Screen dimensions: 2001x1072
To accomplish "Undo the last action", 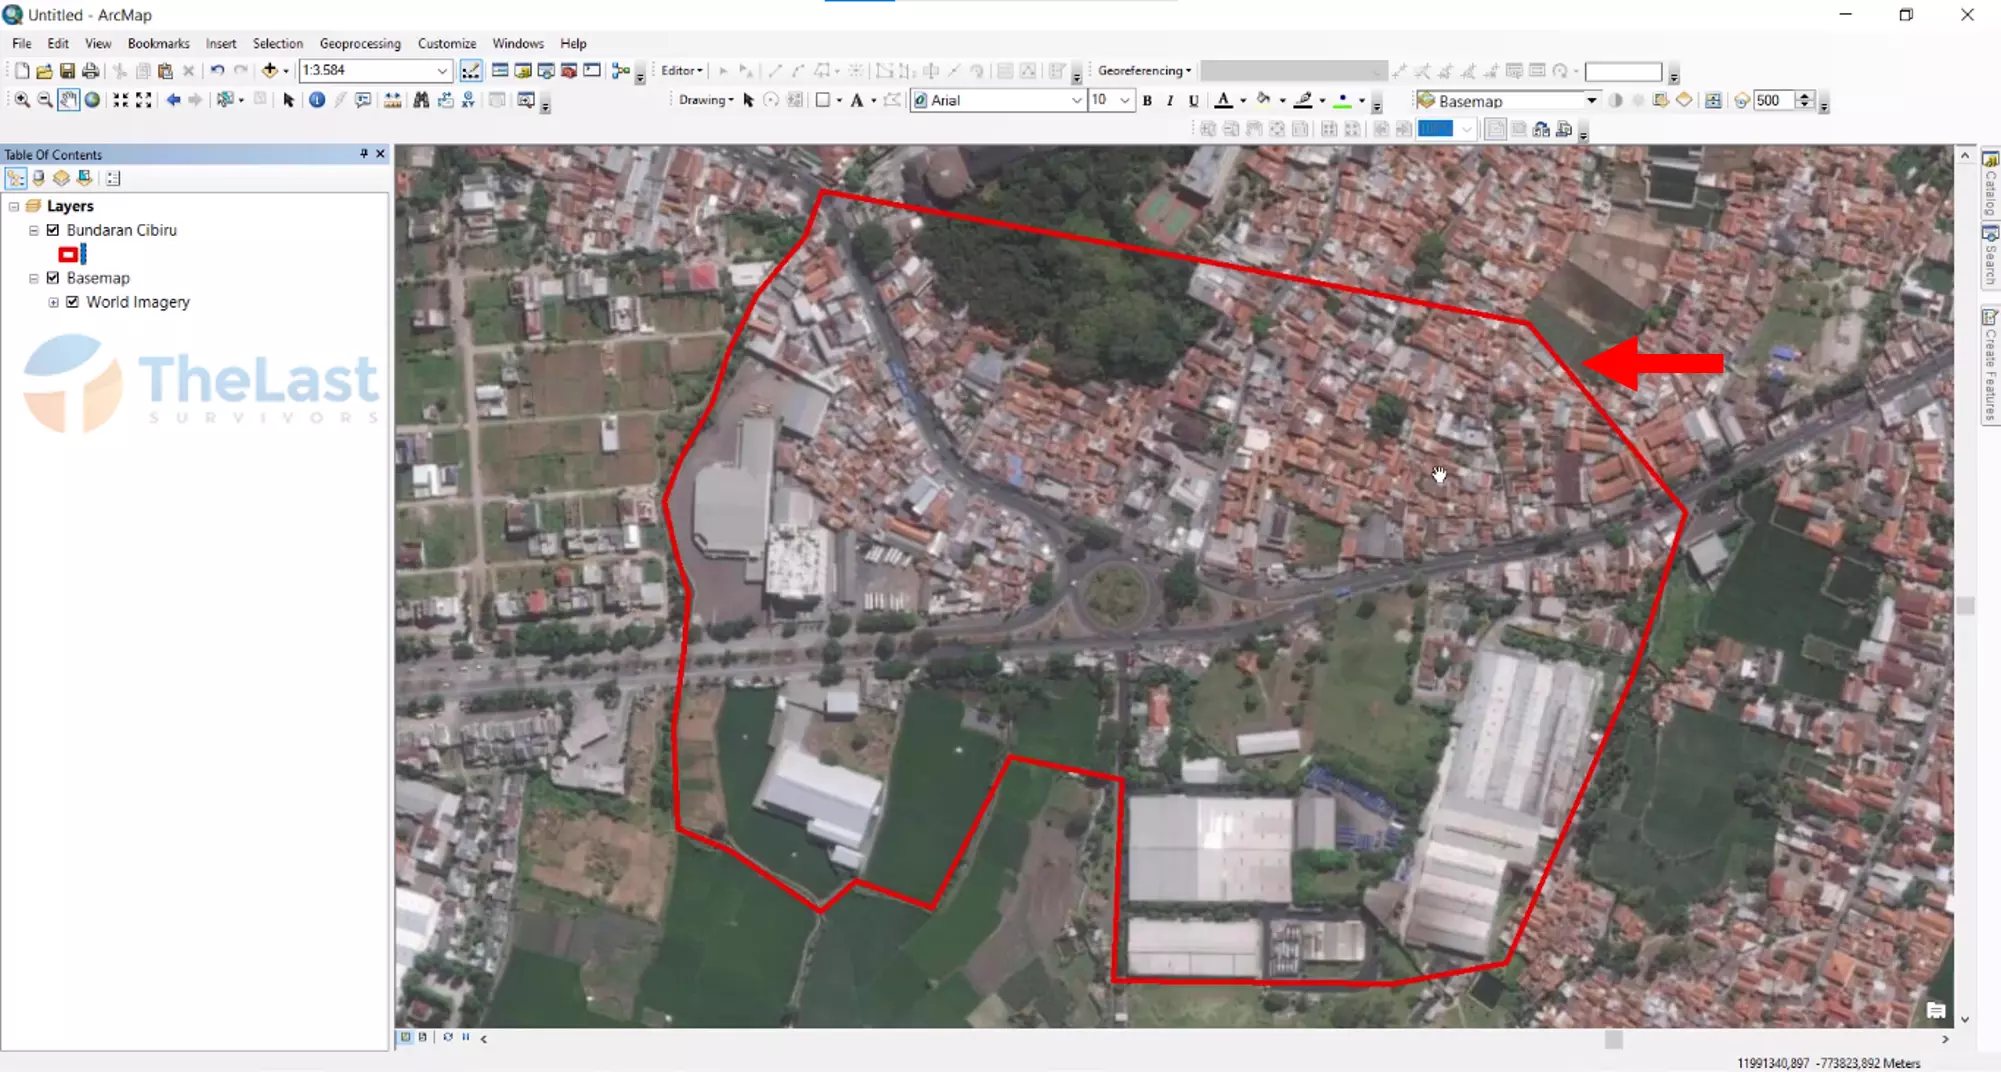I will coord(216,71).
